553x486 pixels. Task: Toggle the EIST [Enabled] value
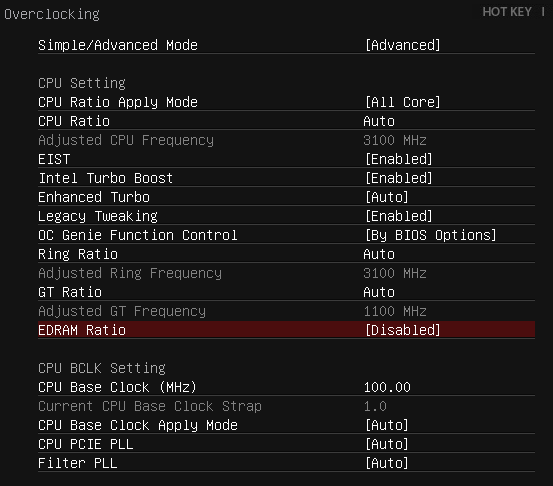click(399, 159)
